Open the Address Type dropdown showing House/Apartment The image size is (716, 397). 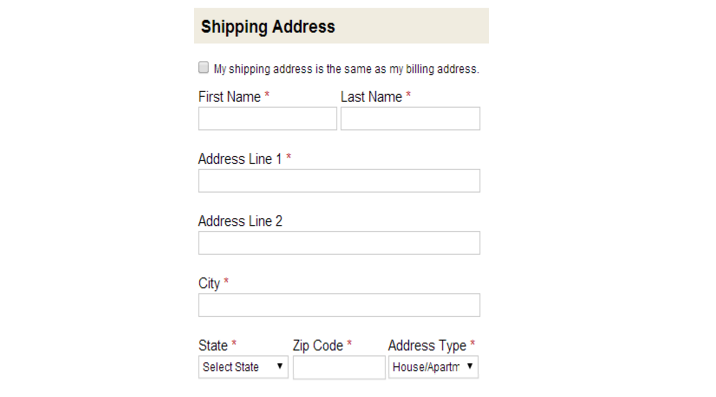coord(433,367)
